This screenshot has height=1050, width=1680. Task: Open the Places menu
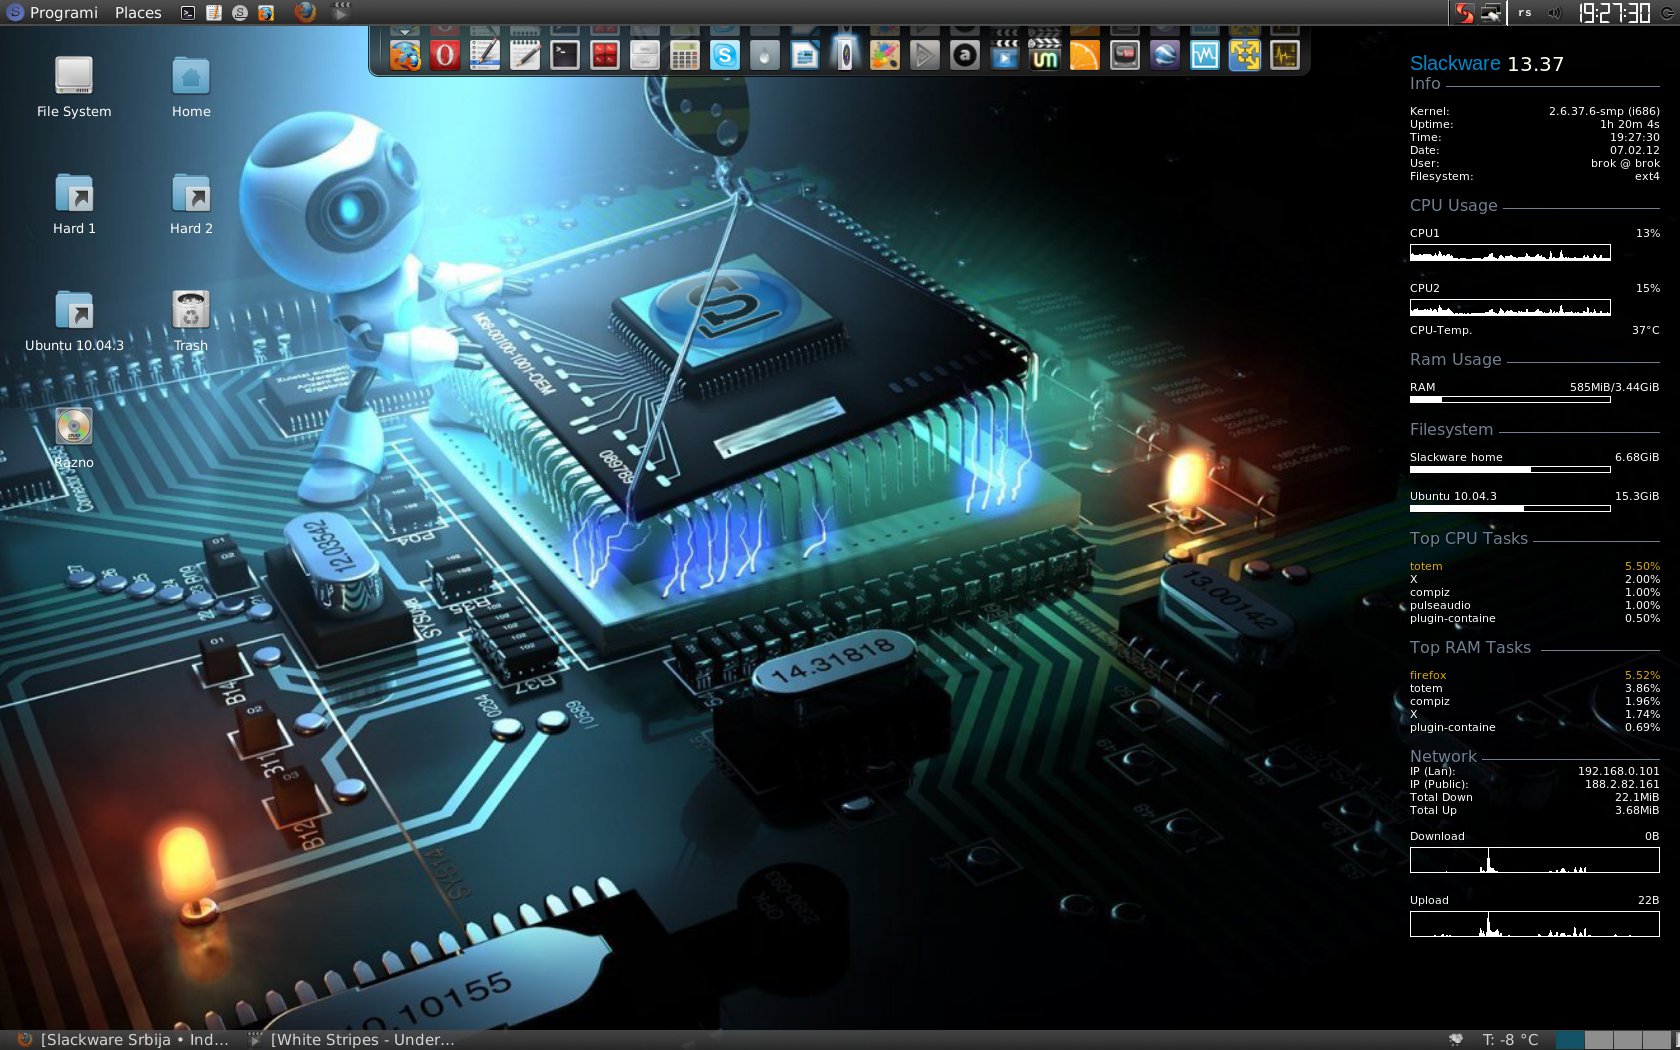click(138, 13)
